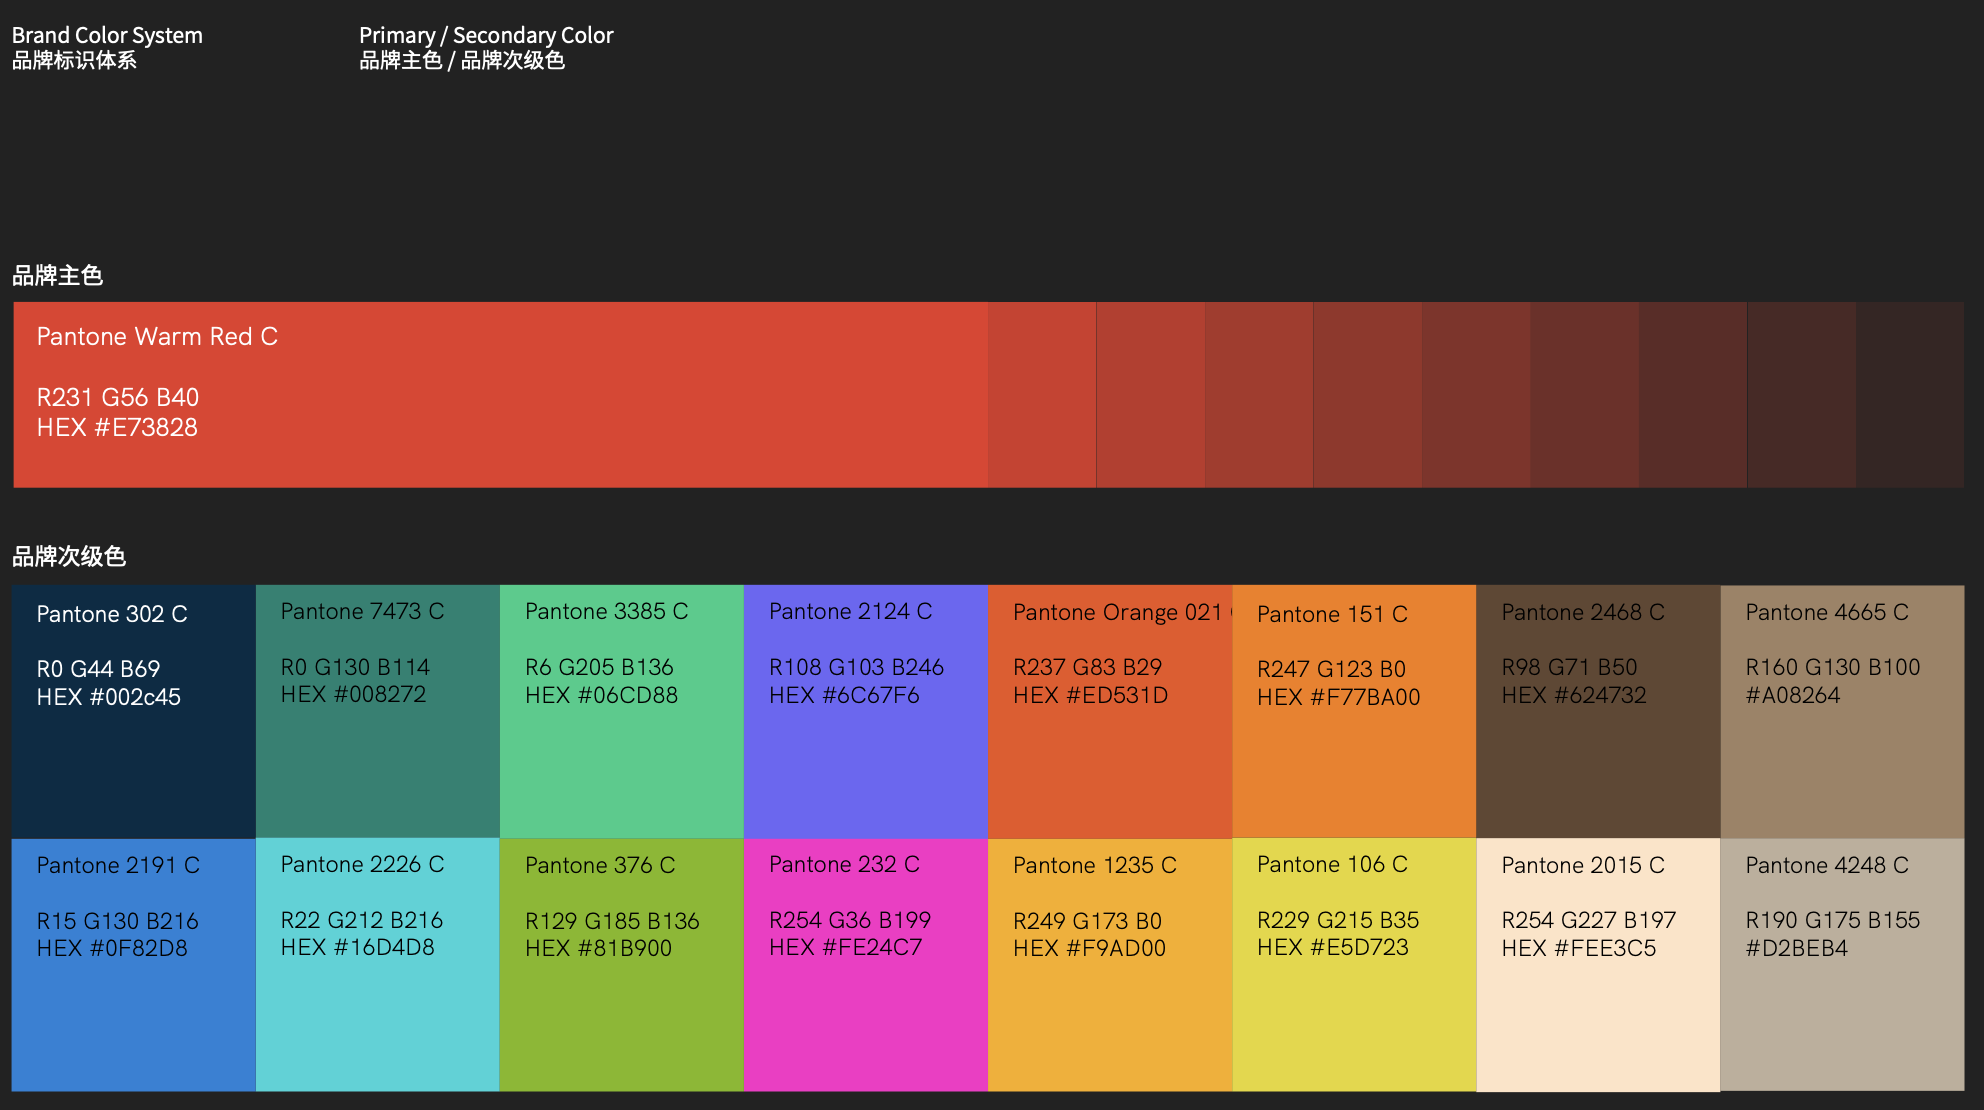The height and width of the screenshot is (1110, 1984).
Task: Click the Brand Color System heading
Action: pos(107,36)
